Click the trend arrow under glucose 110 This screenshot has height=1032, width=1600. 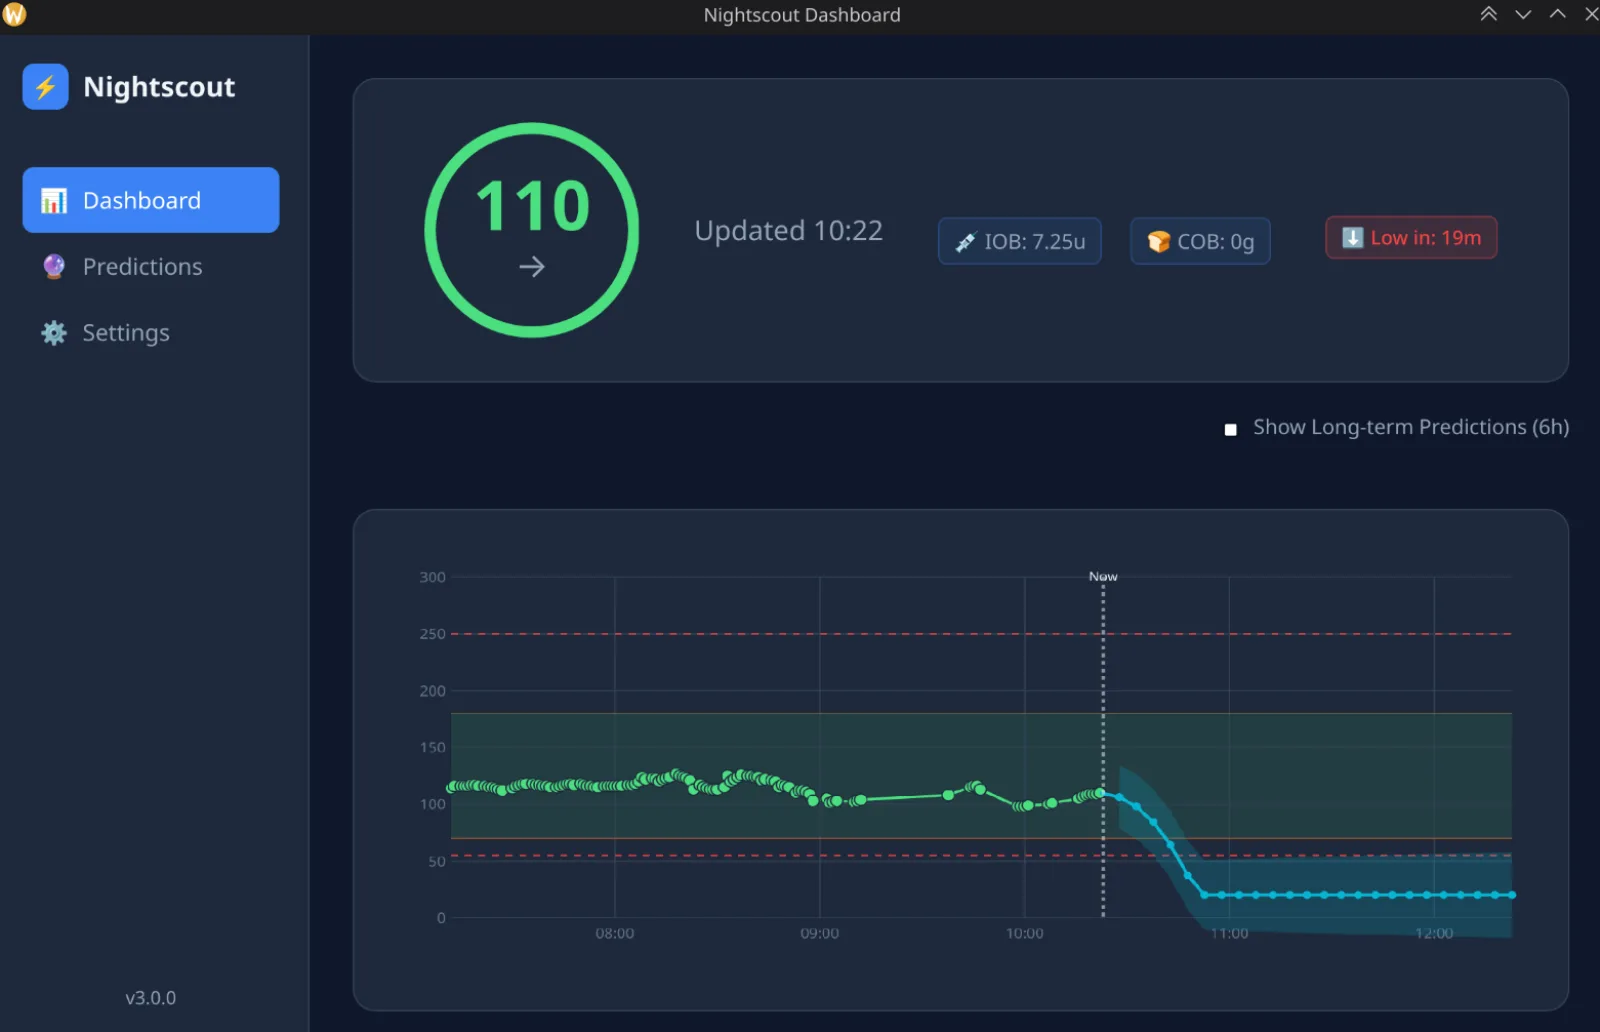tap(532, 266)
